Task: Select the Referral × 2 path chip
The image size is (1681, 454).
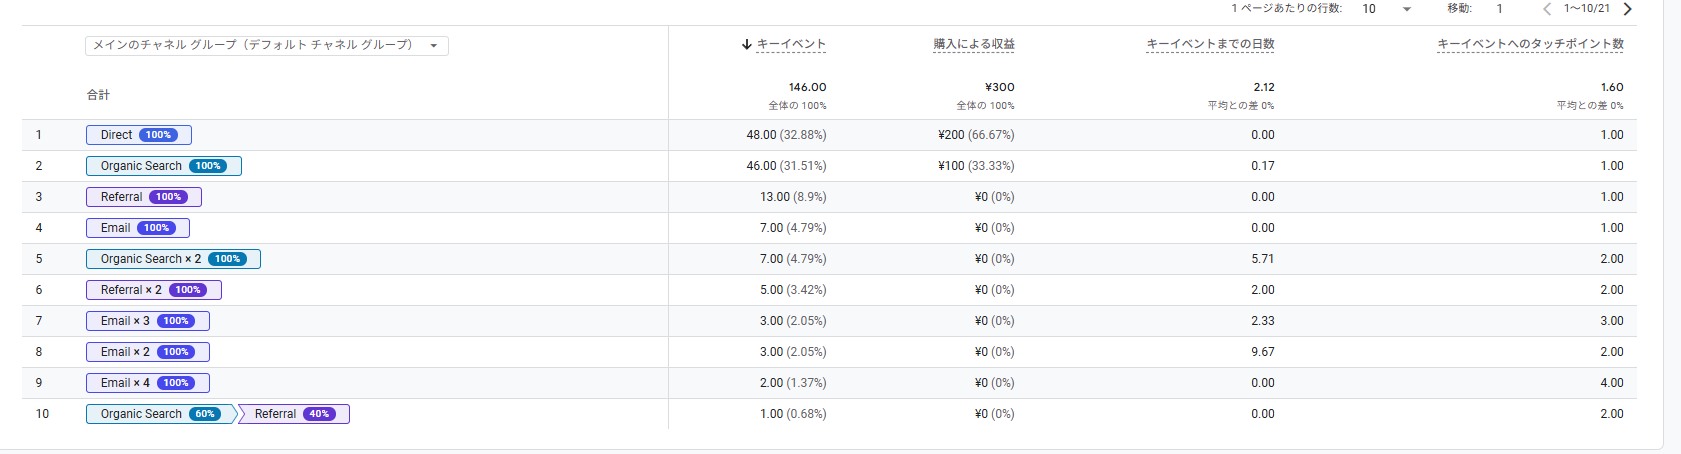Action: [154, 290]
